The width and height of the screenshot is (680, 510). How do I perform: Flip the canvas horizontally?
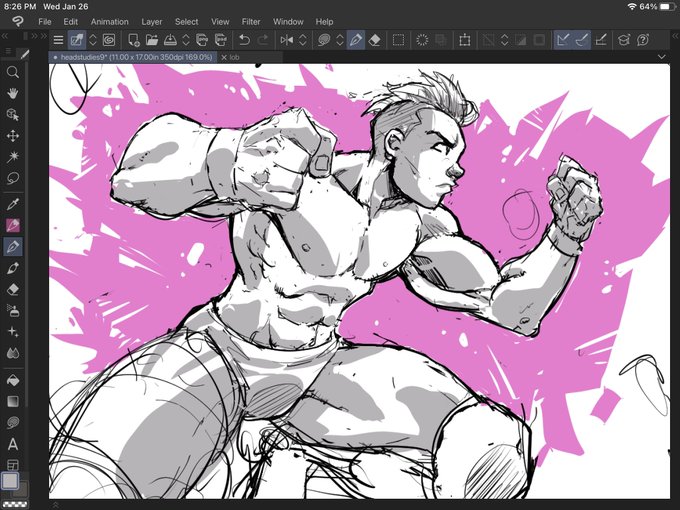click(287, 40)
